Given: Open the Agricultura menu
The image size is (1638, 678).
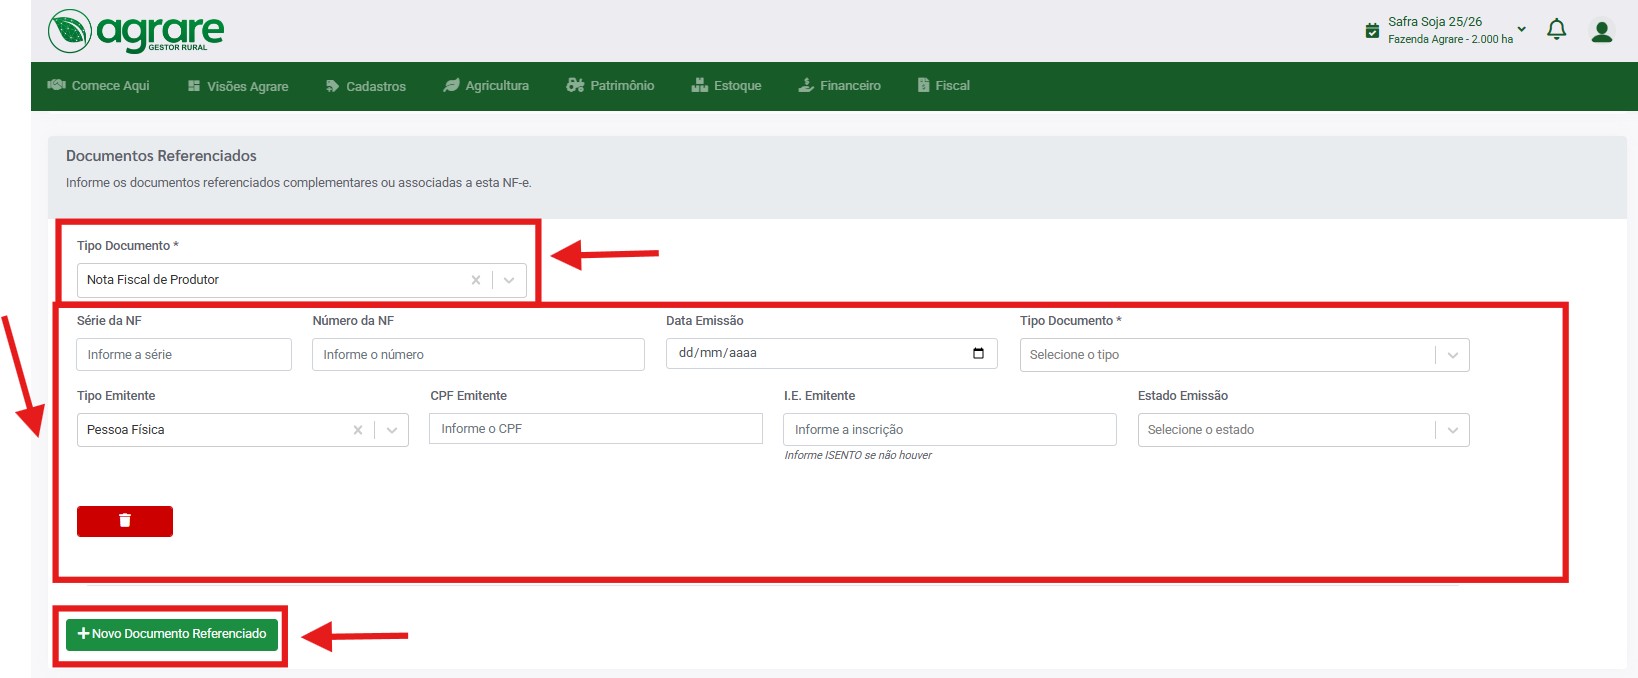Looking at the screenshot, I should pos(486,86).
